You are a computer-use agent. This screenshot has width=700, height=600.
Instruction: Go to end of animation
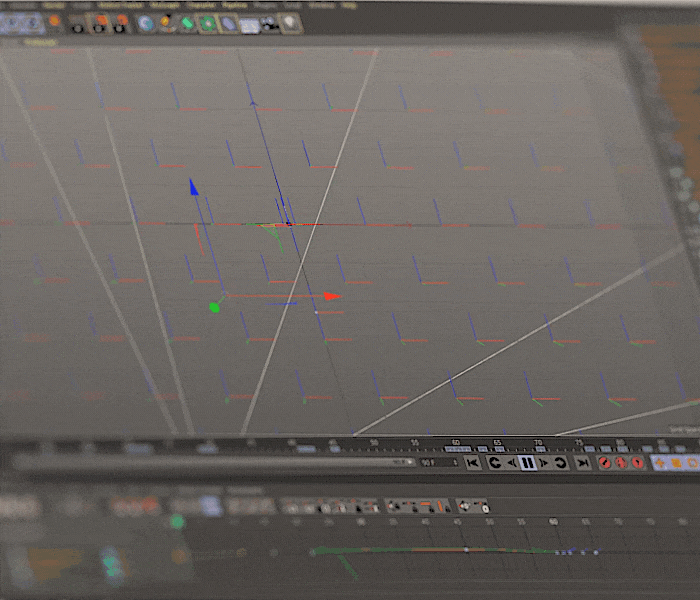(583, 463)
